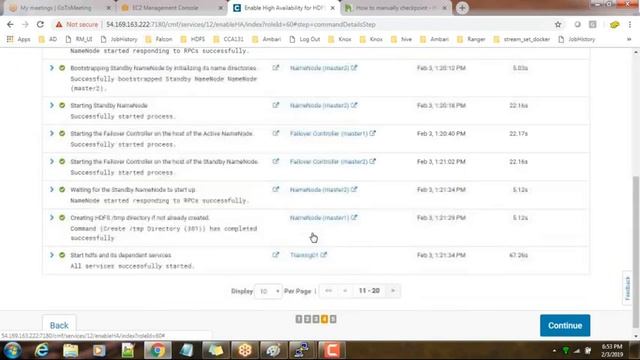The height and width of the screenshot is (360, 640).
Task: Open the Display per page dropdown
Action: tap(268, 291)
